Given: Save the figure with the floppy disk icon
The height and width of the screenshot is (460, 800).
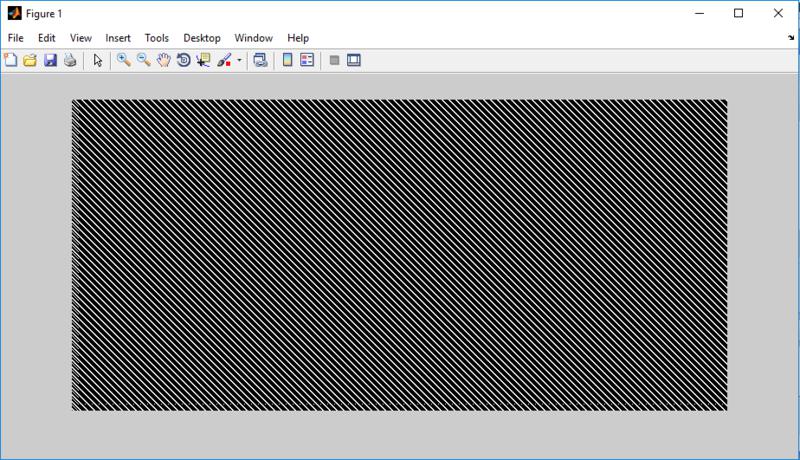Looking at the screenshot, I should (50, 60).
